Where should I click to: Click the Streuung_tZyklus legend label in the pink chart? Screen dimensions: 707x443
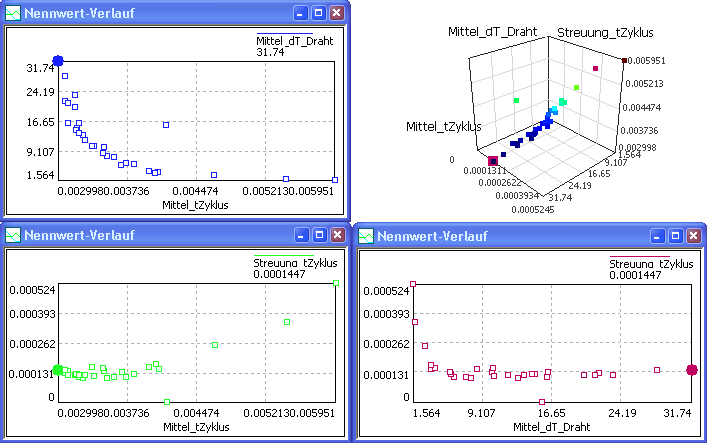651,264
